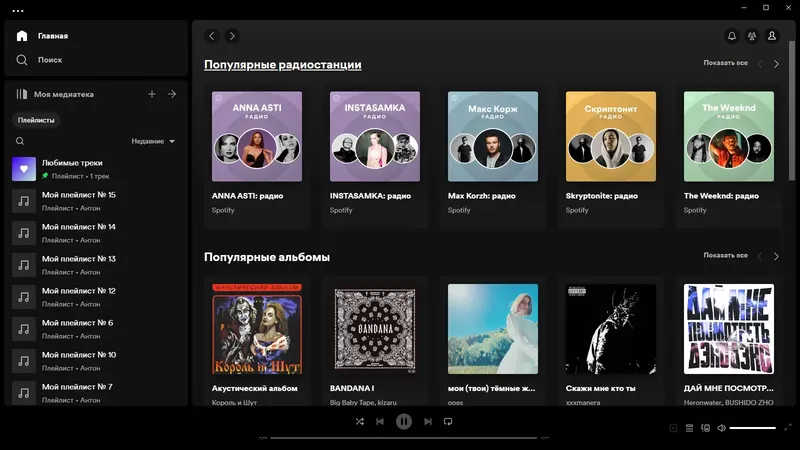
Task: Skip to next track
Action: pos(428,421)
